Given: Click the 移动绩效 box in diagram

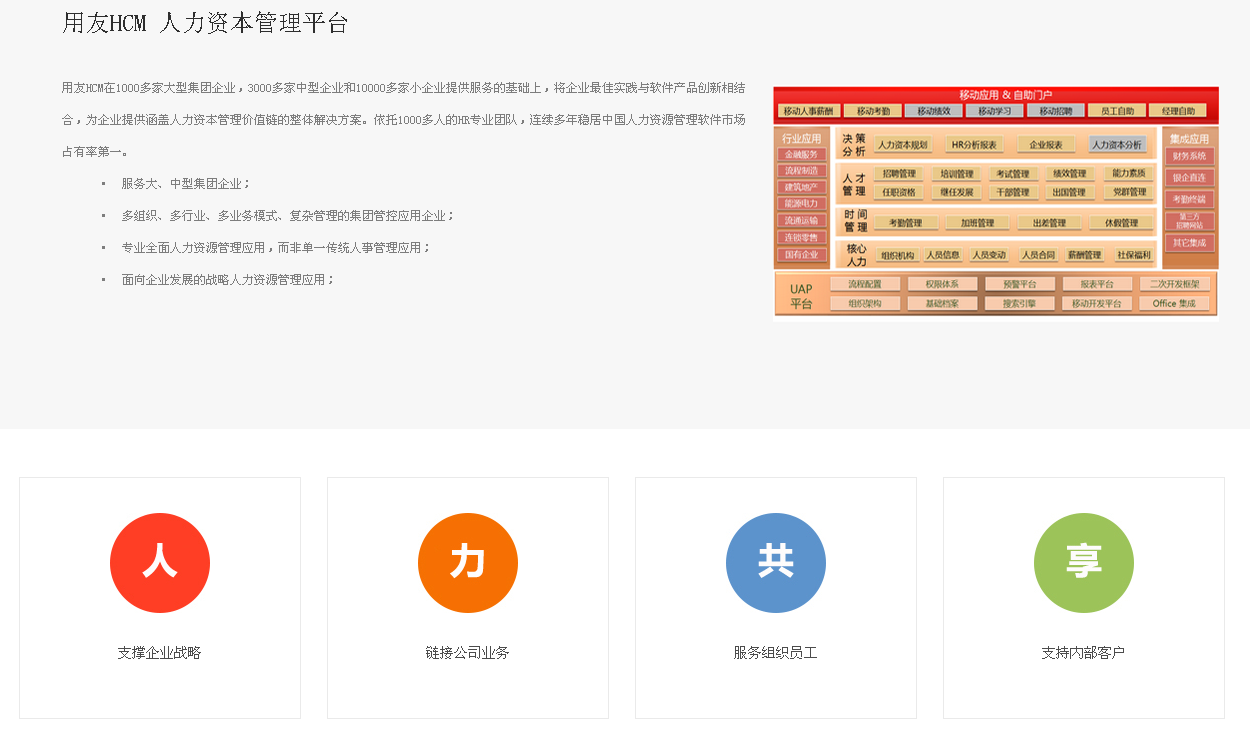Looking at the screenshot, I should (934, 111).
